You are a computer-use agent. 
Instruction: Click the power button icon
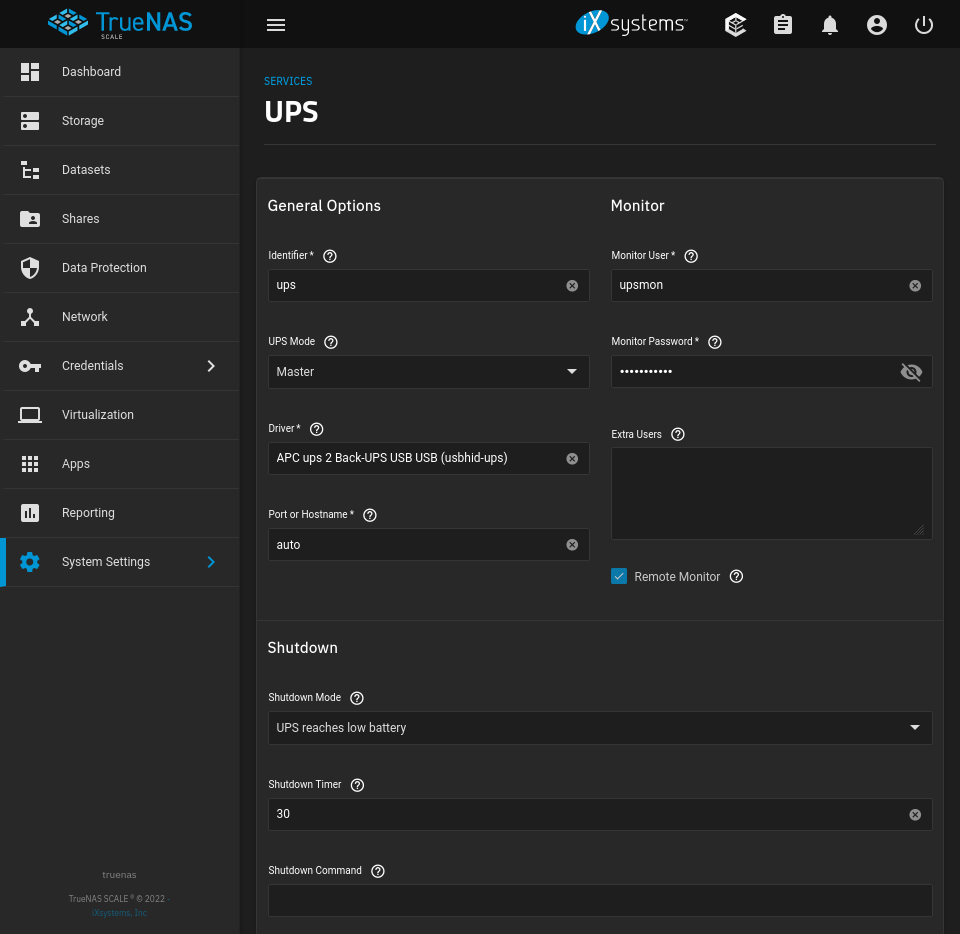click(x=923, y=25)
